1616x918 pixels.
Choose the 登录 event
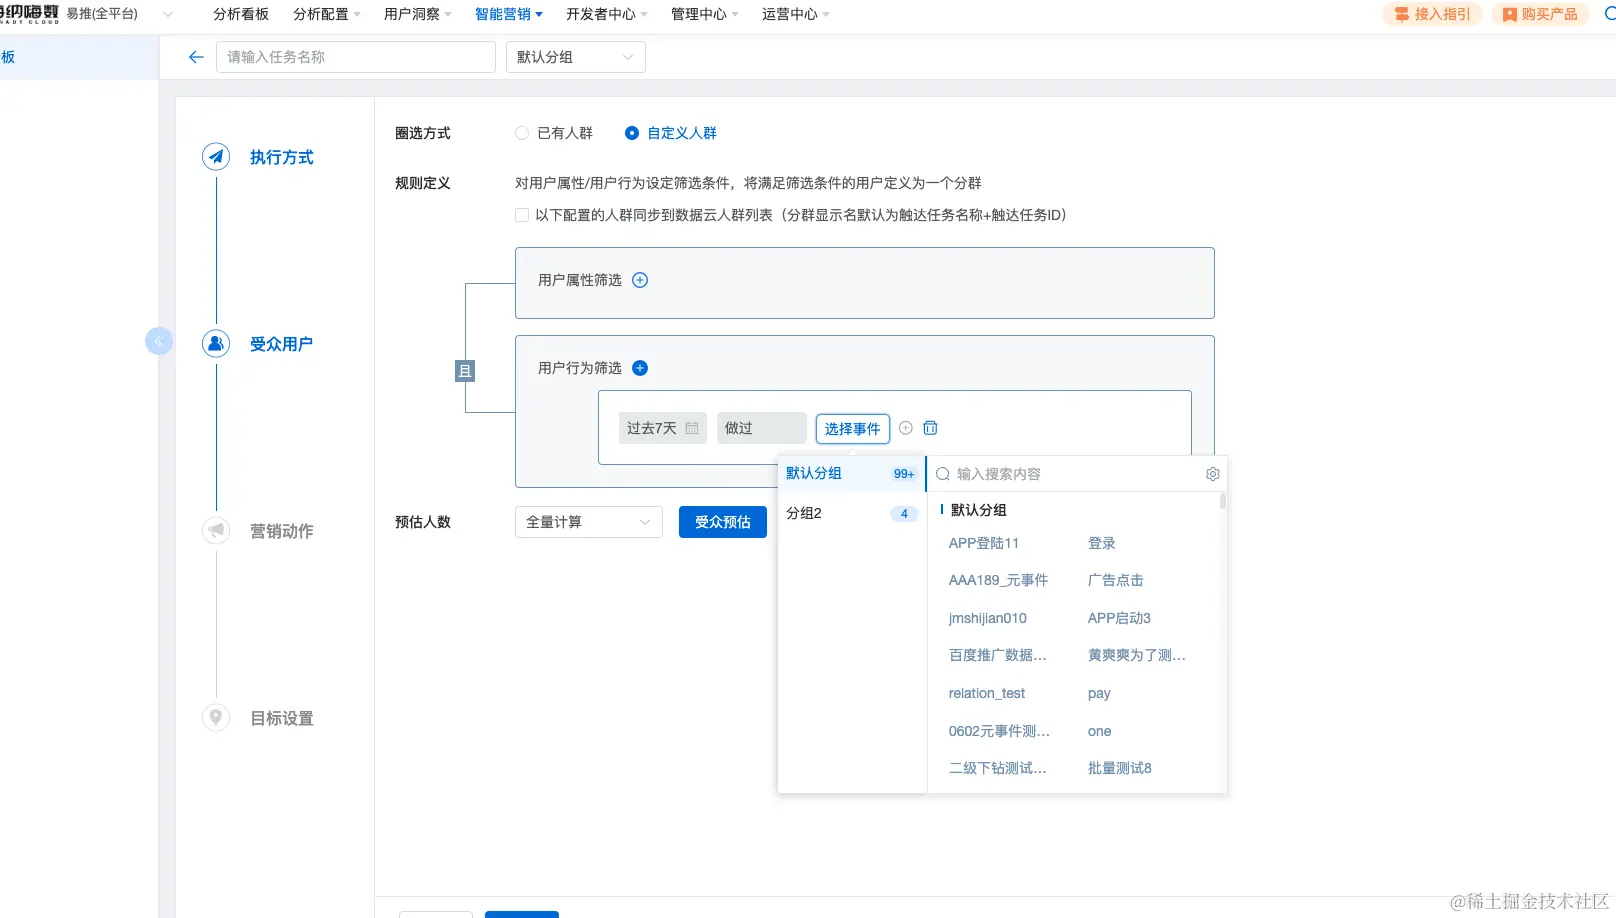coord(1102,543)
